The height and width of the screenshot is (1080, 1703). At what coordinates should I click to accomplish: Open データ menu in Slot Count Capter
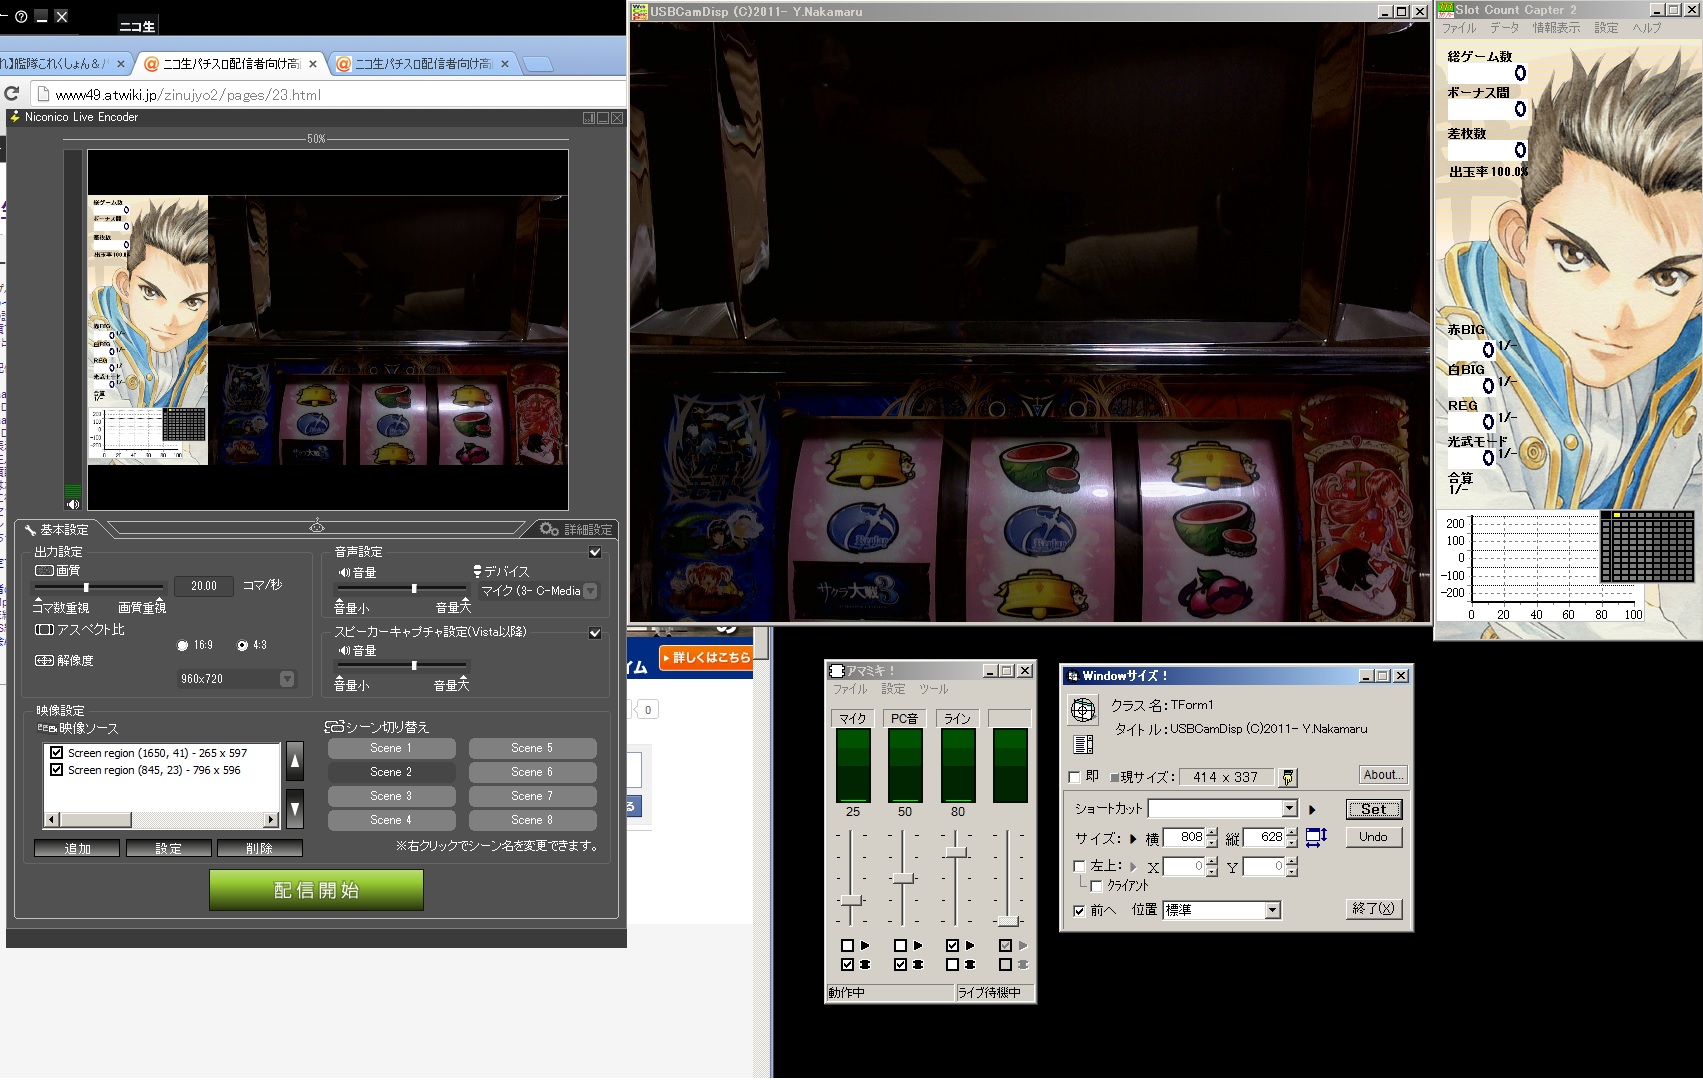[1504, 28]
